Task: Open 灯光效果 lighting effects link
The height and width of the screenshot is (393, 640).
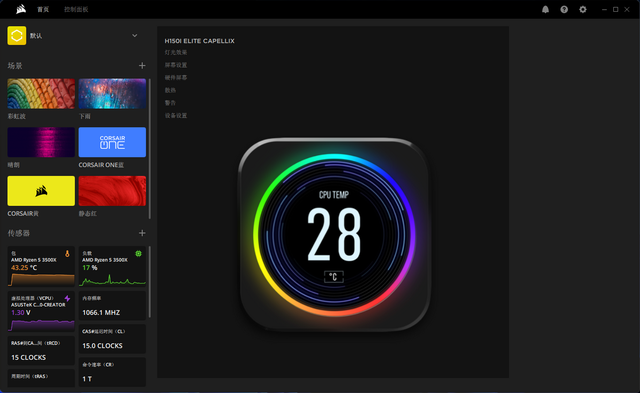Action: coord(176,52)
